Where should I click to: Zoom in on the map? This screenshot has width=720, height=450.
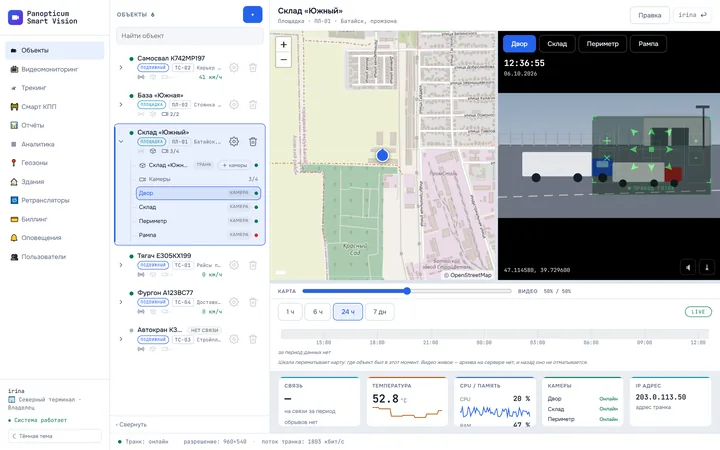pos(283,45)
